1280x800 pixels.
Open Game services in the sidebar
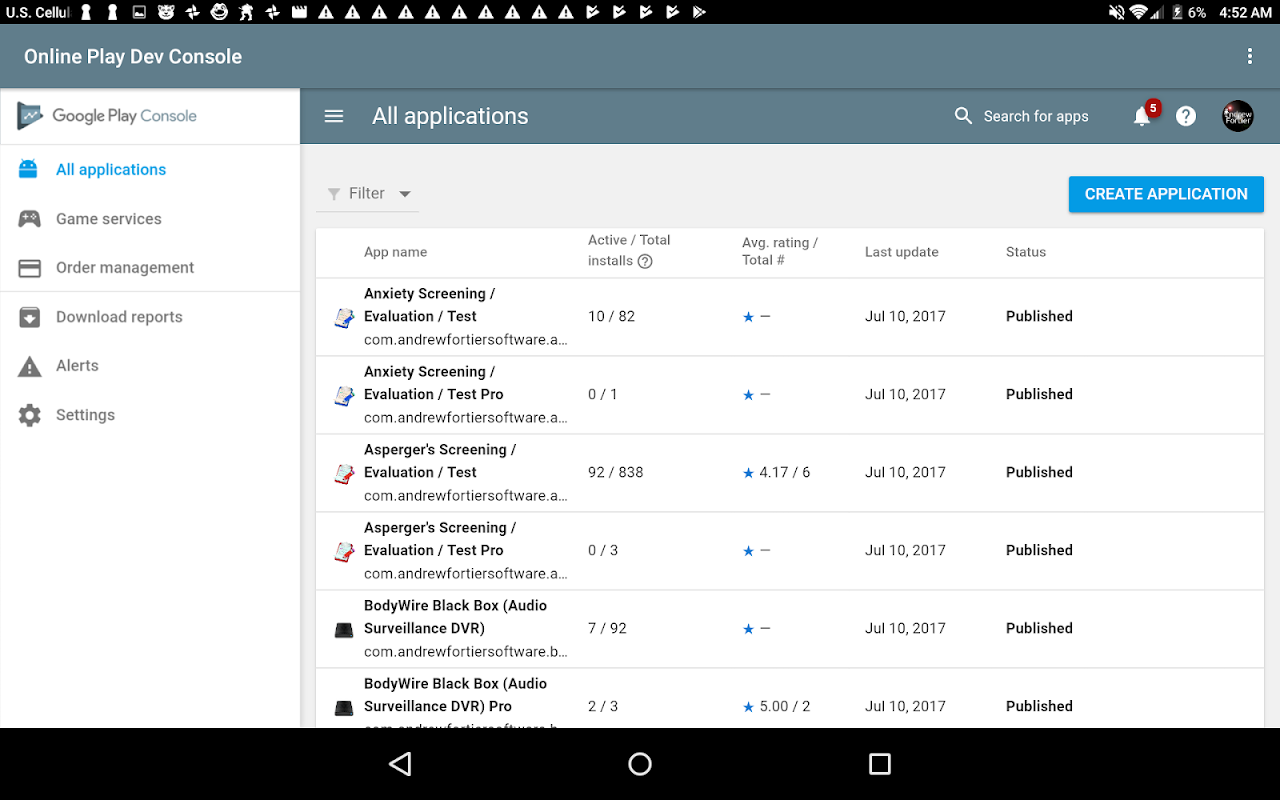(150, 218)
